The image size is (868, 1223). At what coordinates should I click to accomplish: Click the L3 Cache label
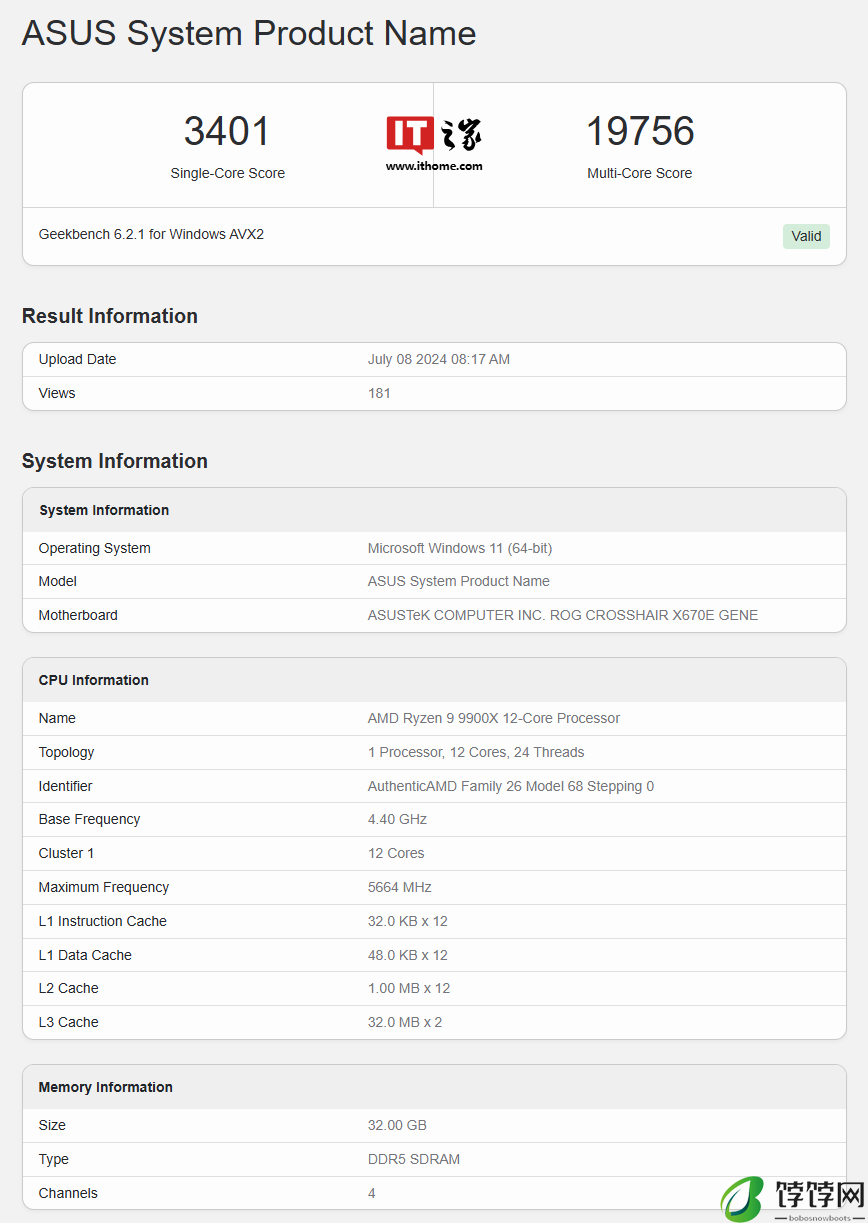click(x=68, y=1022)
